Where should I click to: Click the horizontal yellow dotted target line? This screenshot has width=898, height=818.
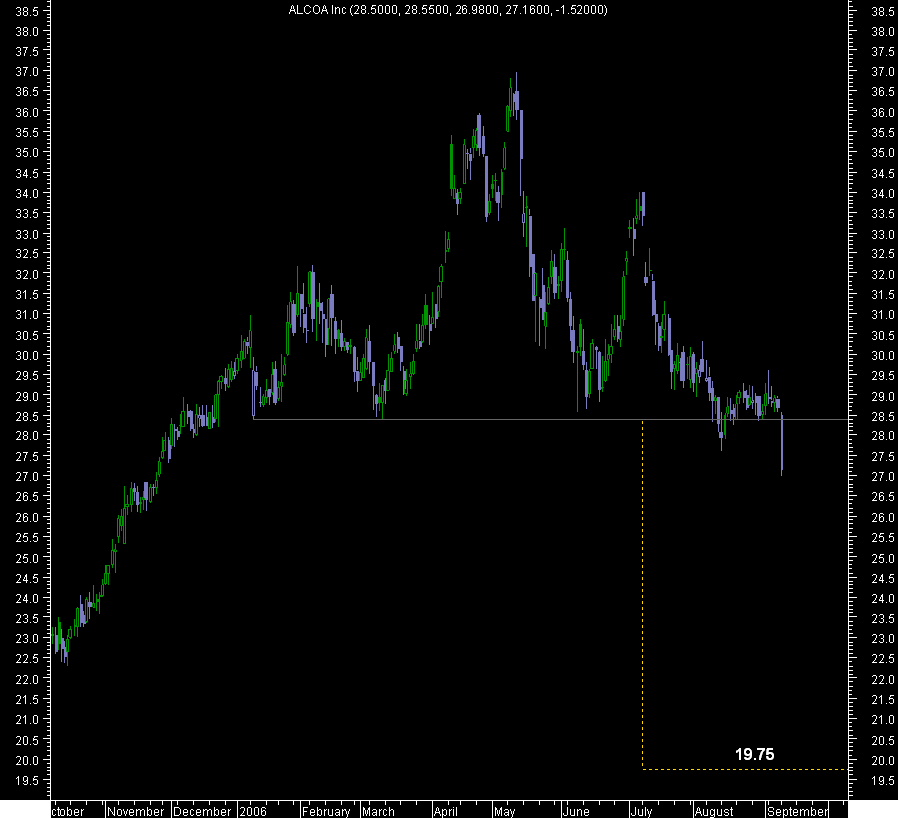[x=745, y=769]
